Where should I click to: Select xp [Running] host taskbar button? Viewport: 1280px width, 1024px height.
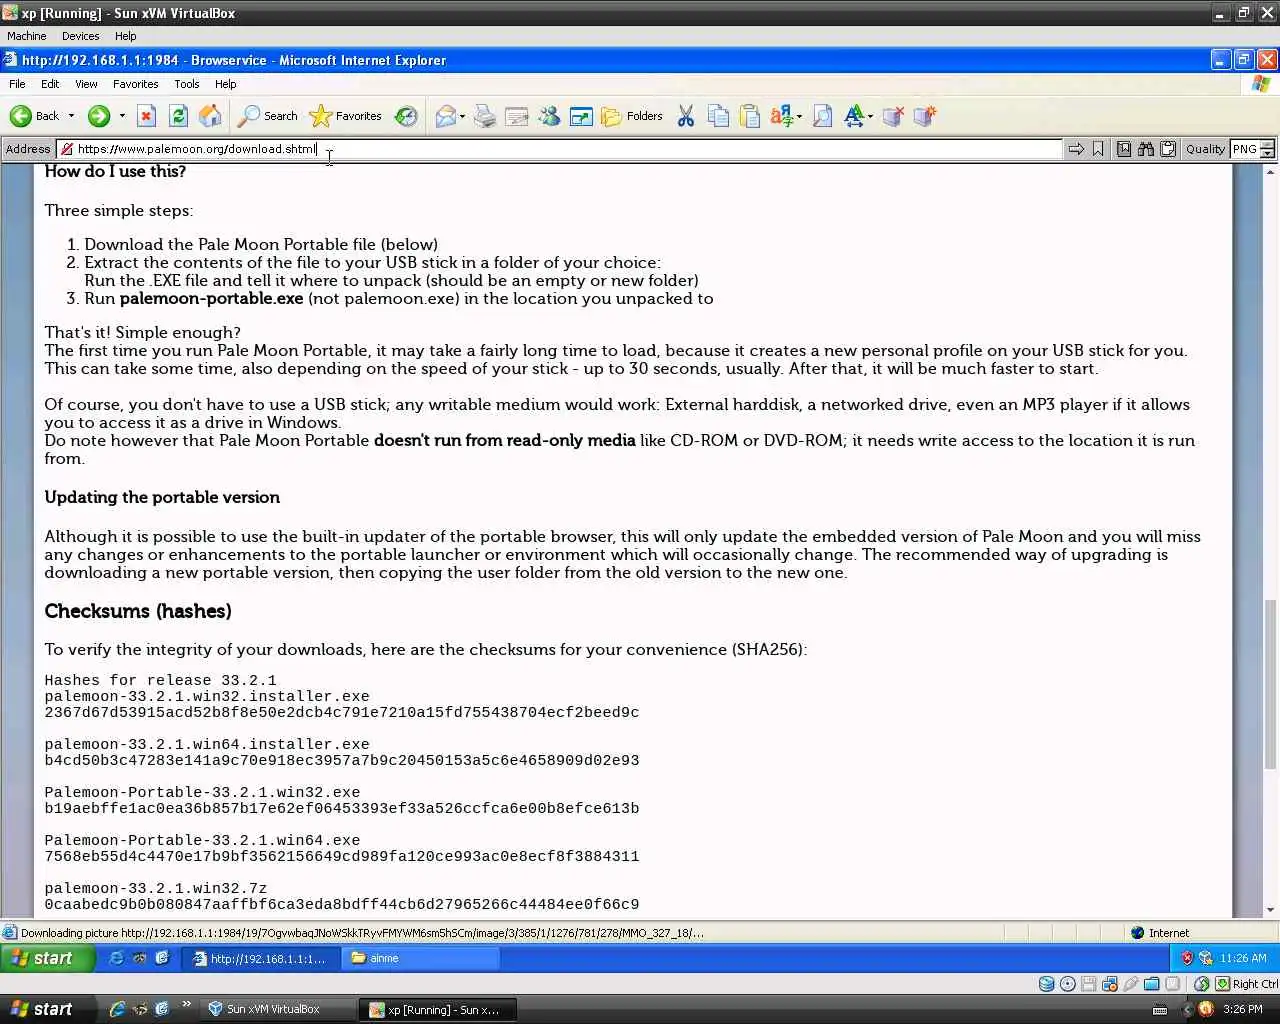(438, 1009)
